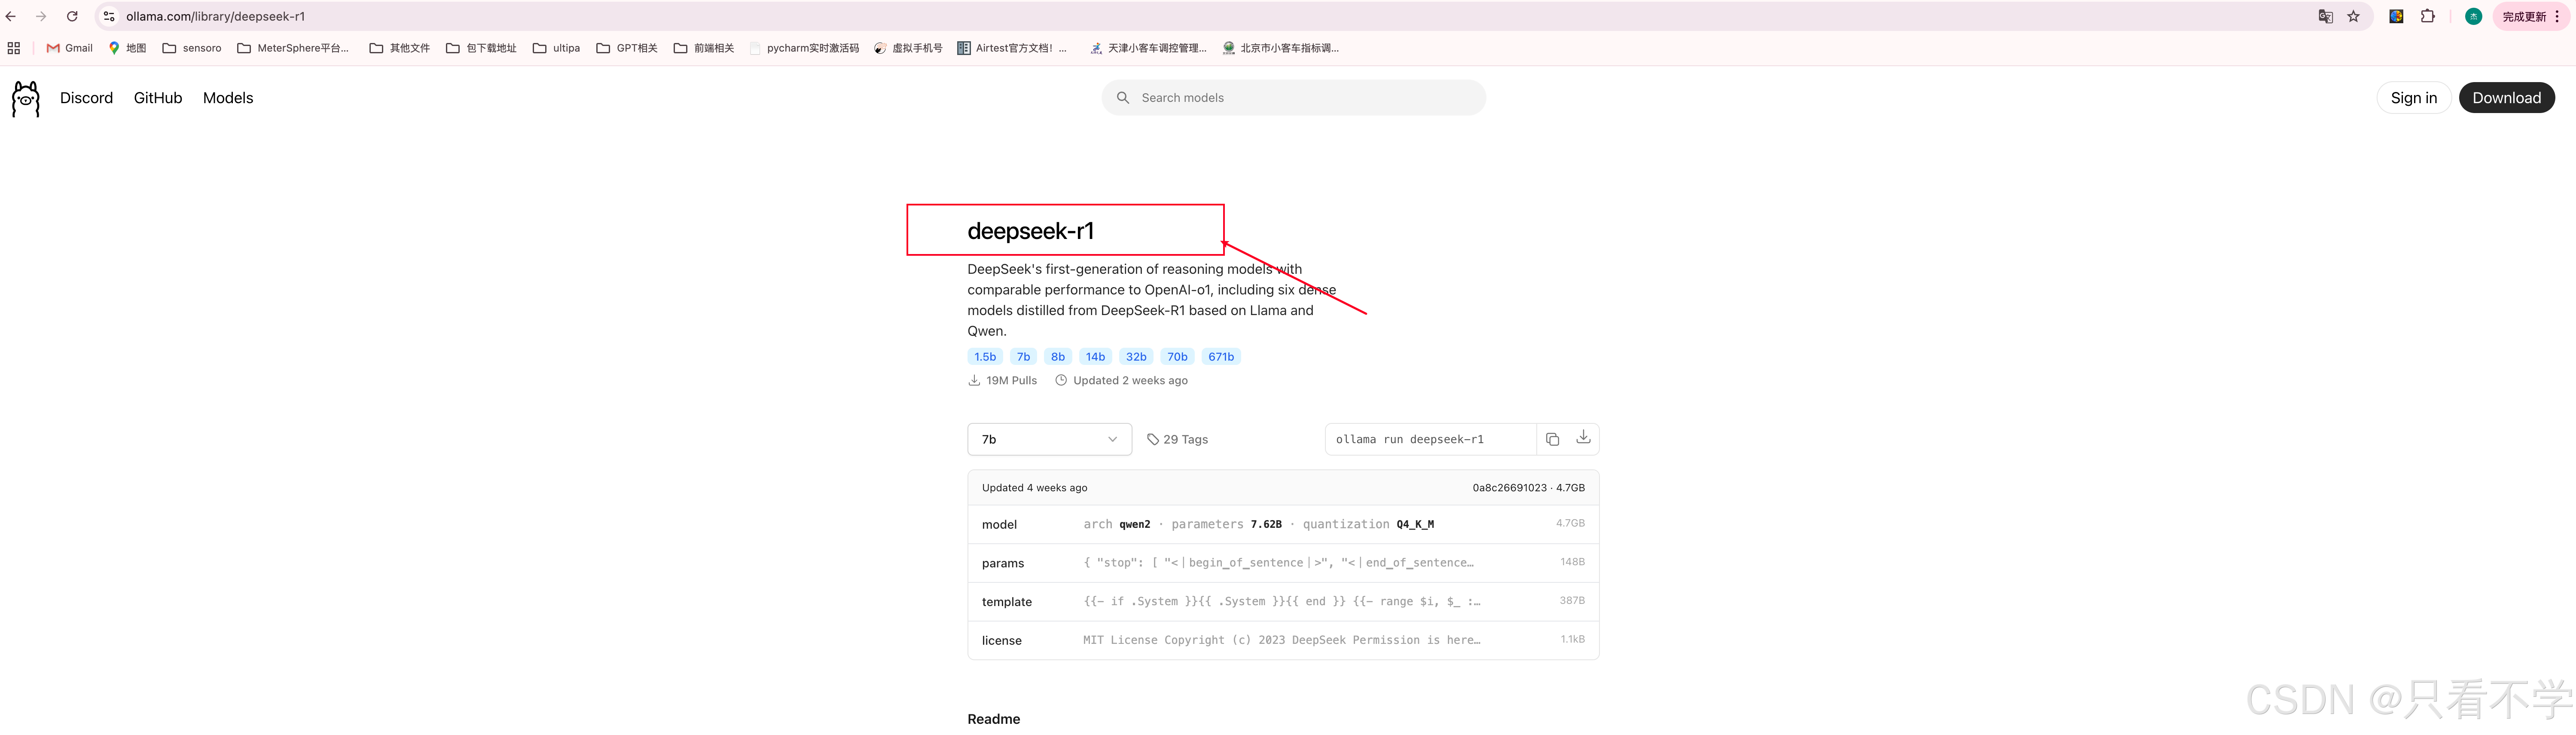Open the Discord navigation link
2576x735 pixels.
tap(86, 98)
